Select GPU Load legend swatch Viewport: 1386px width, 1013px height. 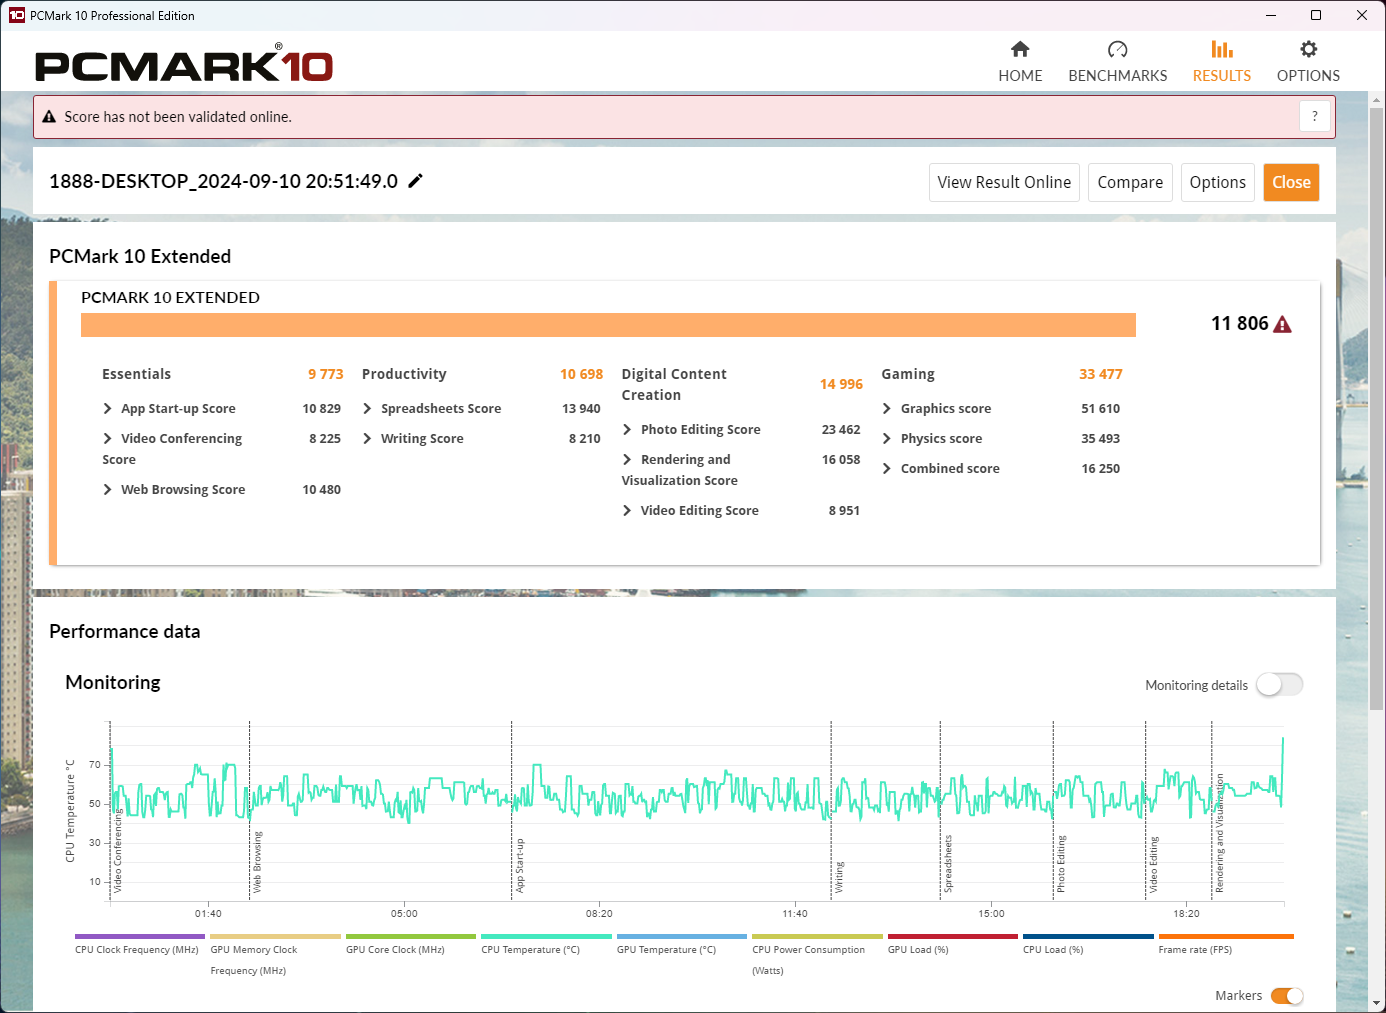(953, 937)
